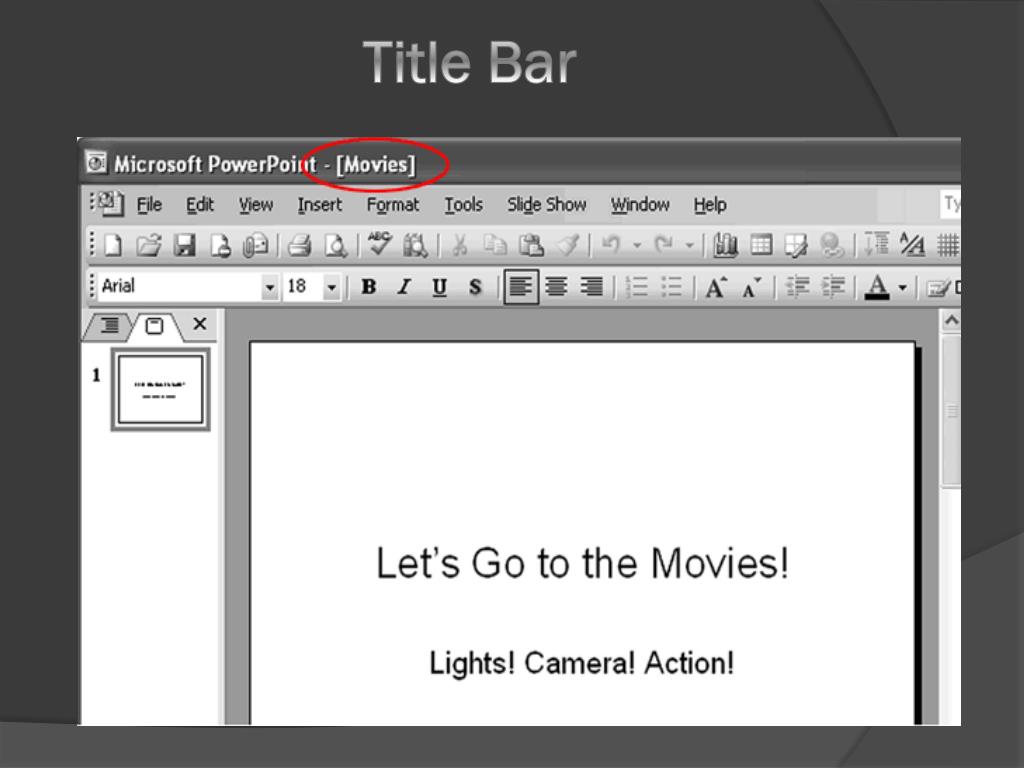This screenshot has width=1024, height=768.
Task: Click the PowerPoint document icon beside File menu
Action: 111,204
